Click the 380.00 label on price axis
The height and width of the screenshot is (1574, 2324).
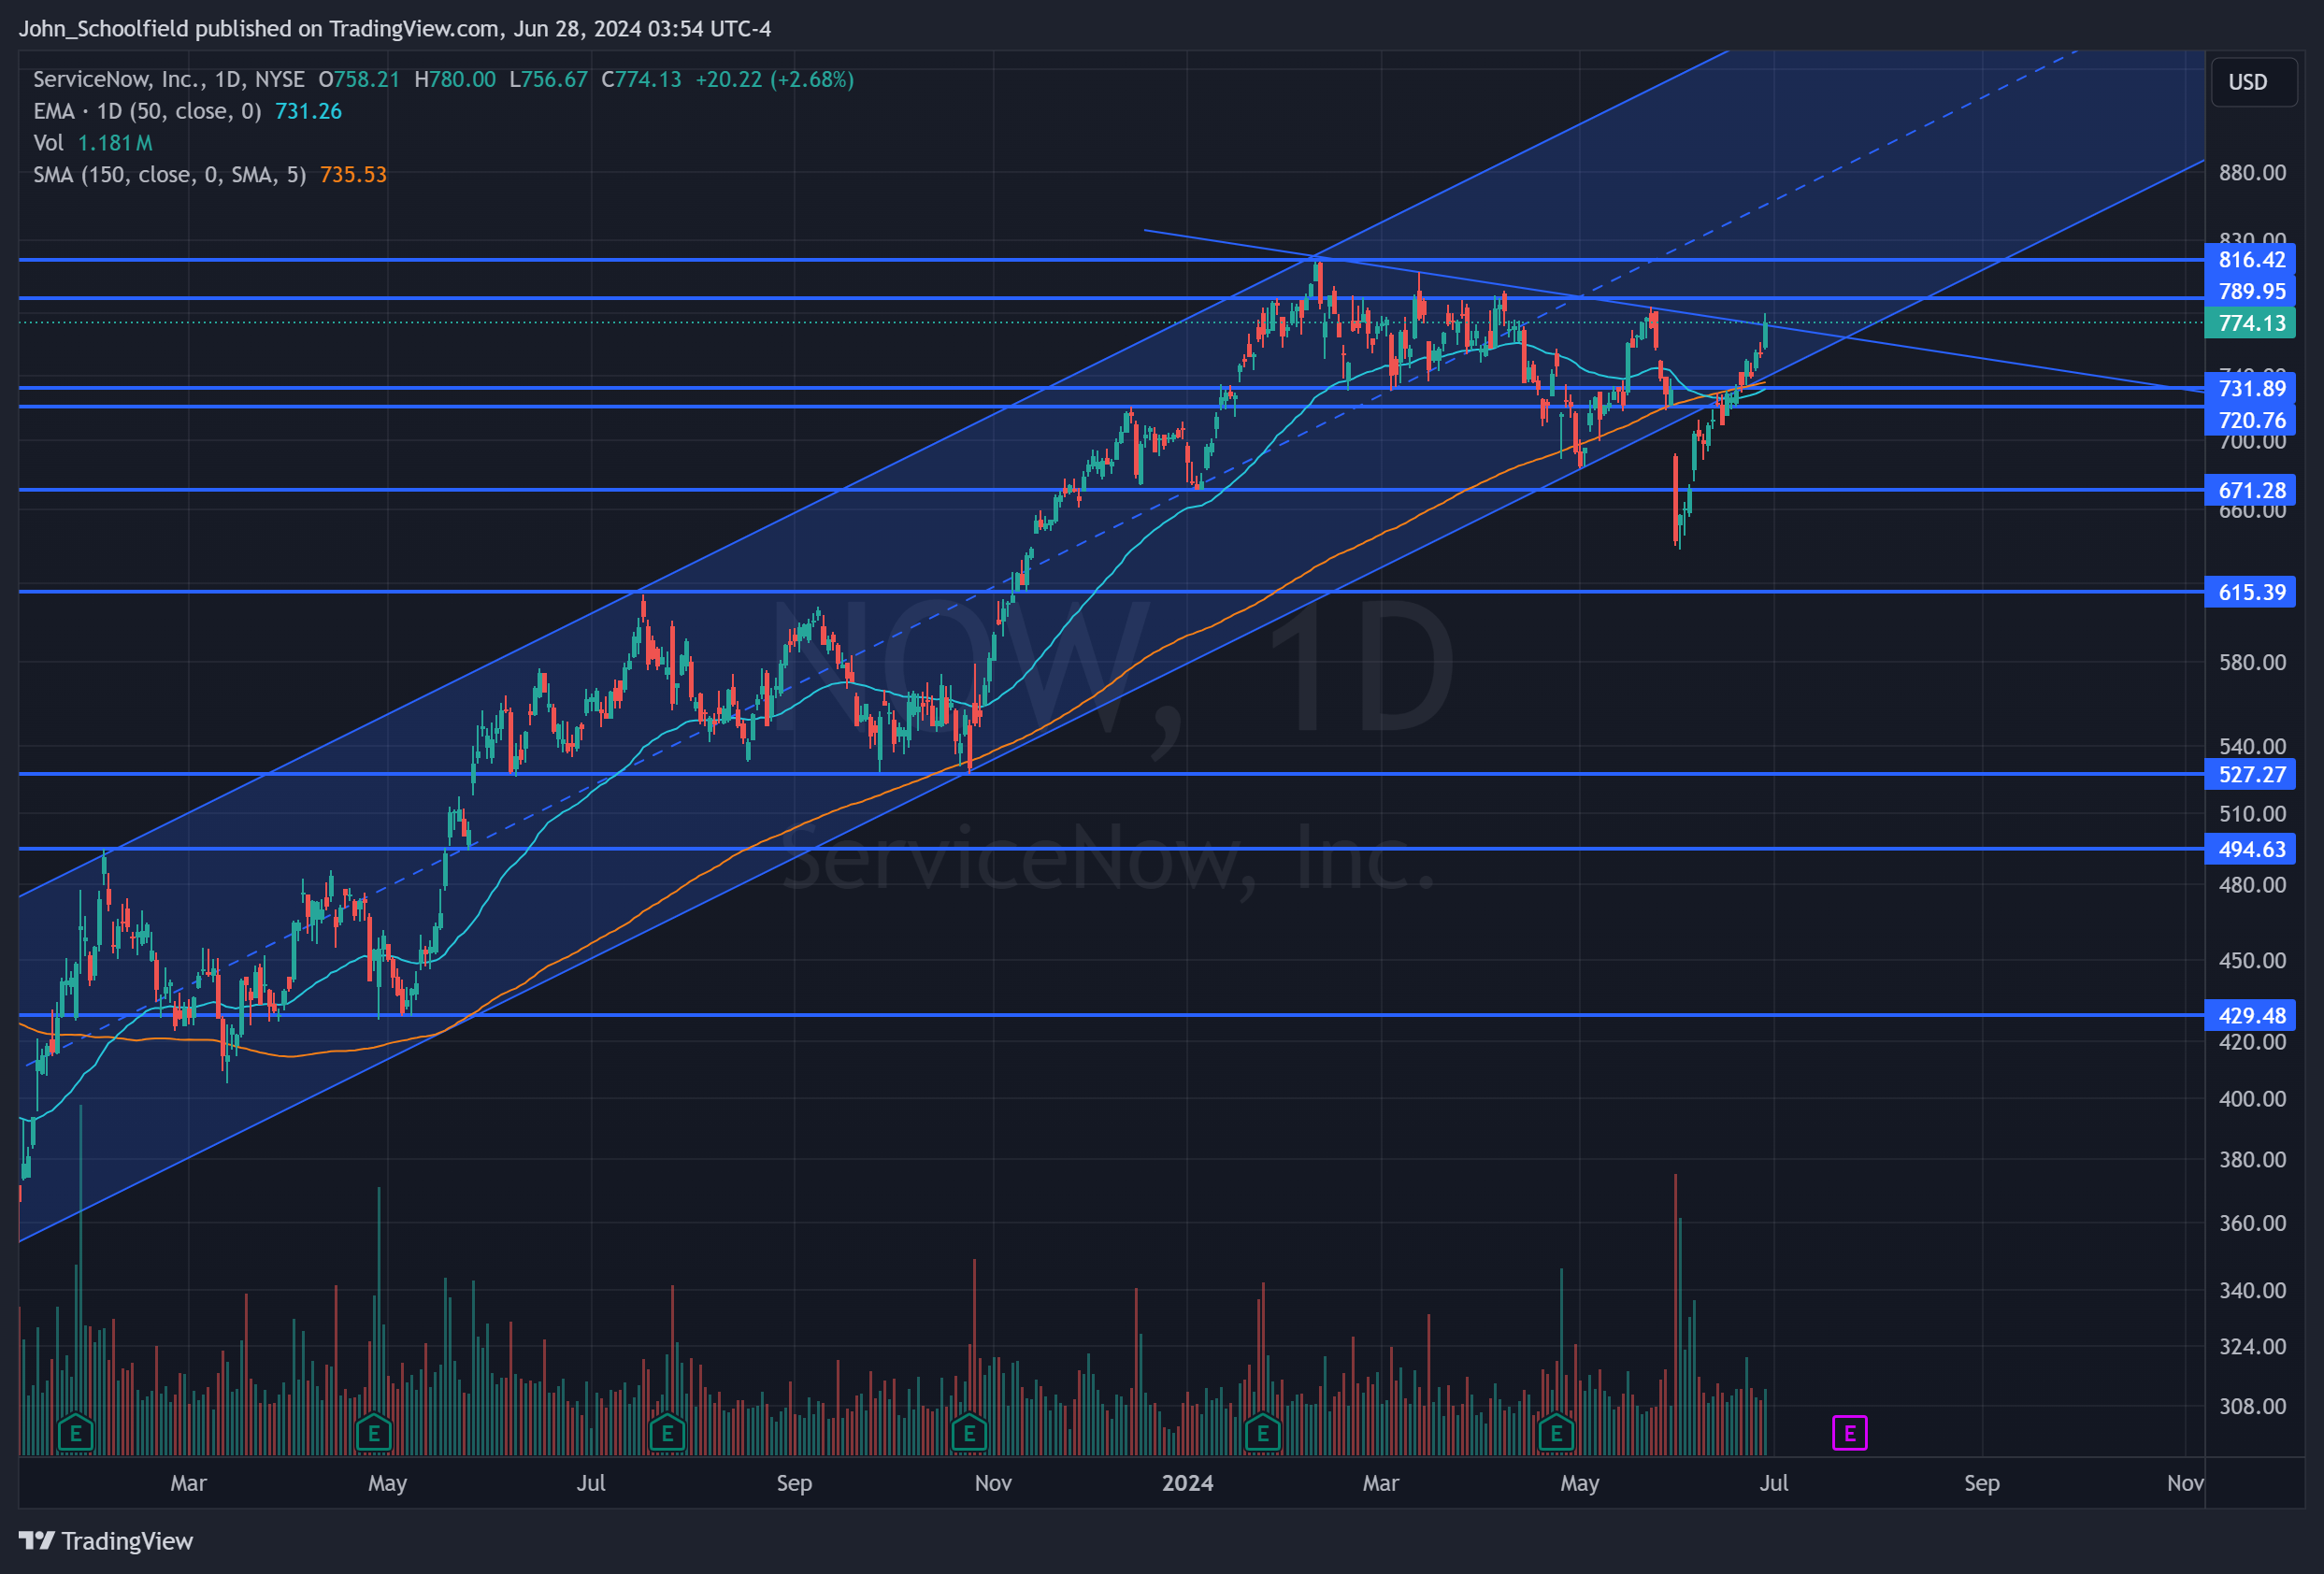click(2252, 1159)
